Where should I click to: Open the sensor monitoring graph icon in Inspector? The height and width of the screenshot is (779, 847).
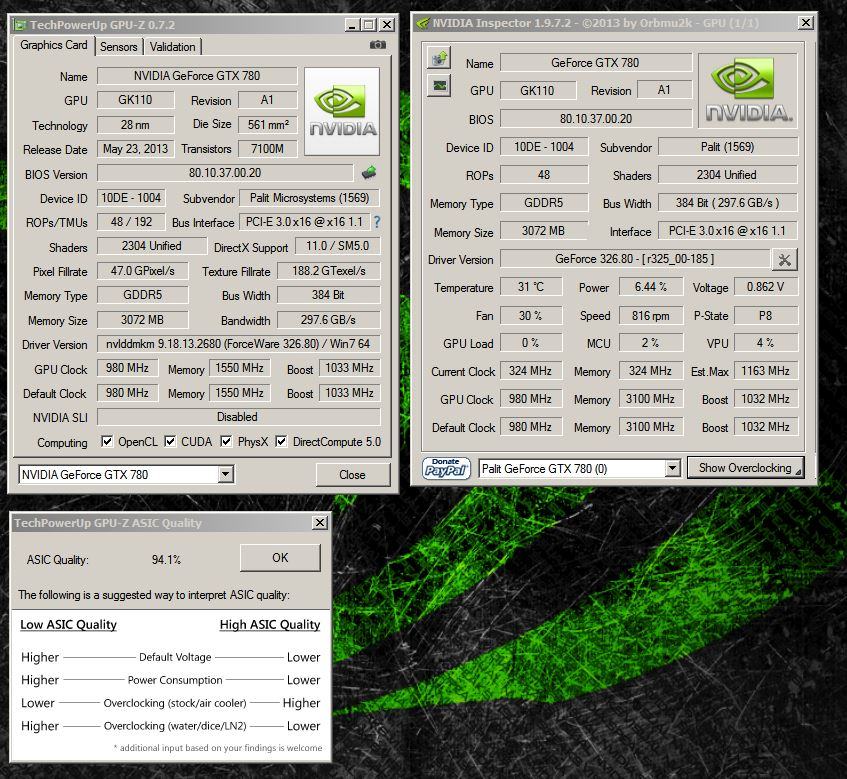pos(440,85)
